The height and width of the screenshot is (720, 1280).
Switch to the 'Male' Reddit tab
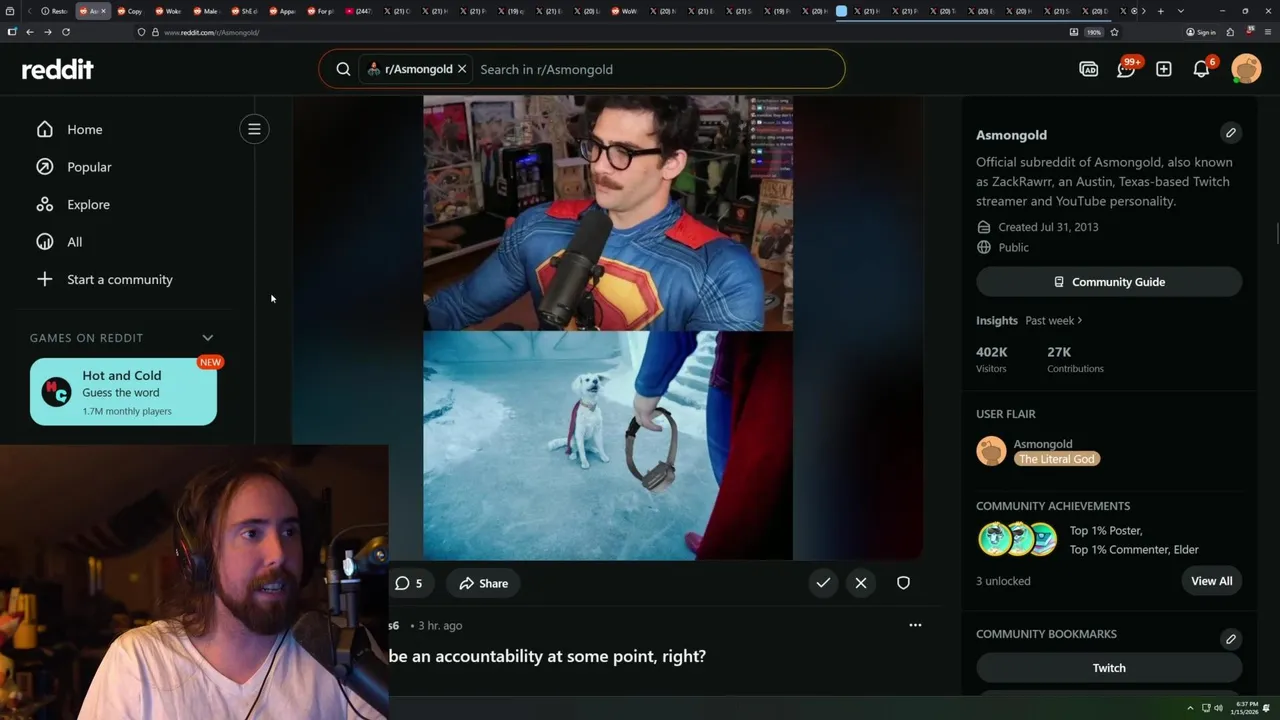[206, 11]
